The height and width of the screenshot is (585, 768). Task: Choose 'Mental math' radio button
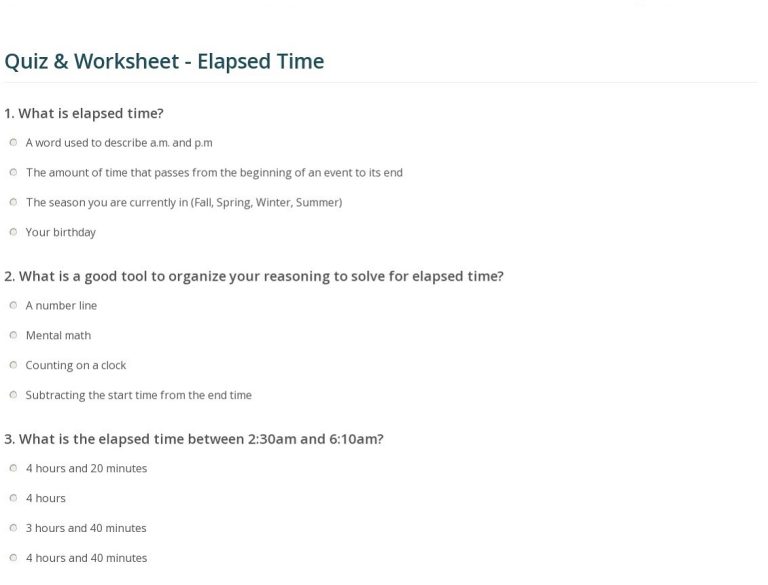[x=13, y=336]
